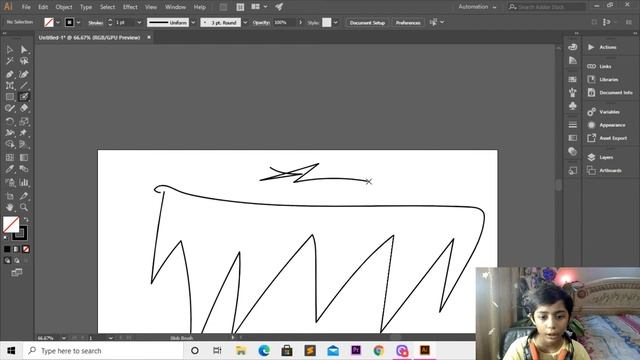Open the File menu
Image resolution: width=640 pixels, height=360 pixels.
click(x=26, y=7)
